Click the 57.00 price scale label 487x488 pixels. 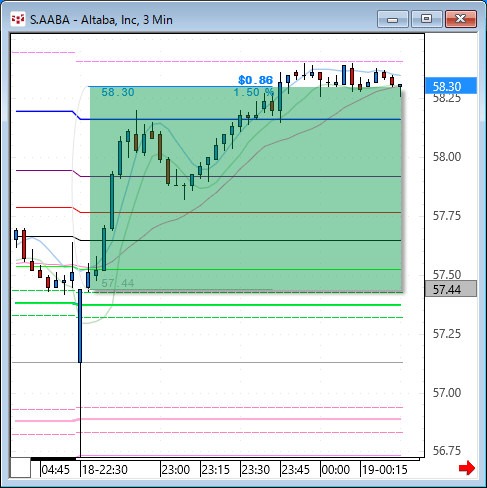pos(447,393)
